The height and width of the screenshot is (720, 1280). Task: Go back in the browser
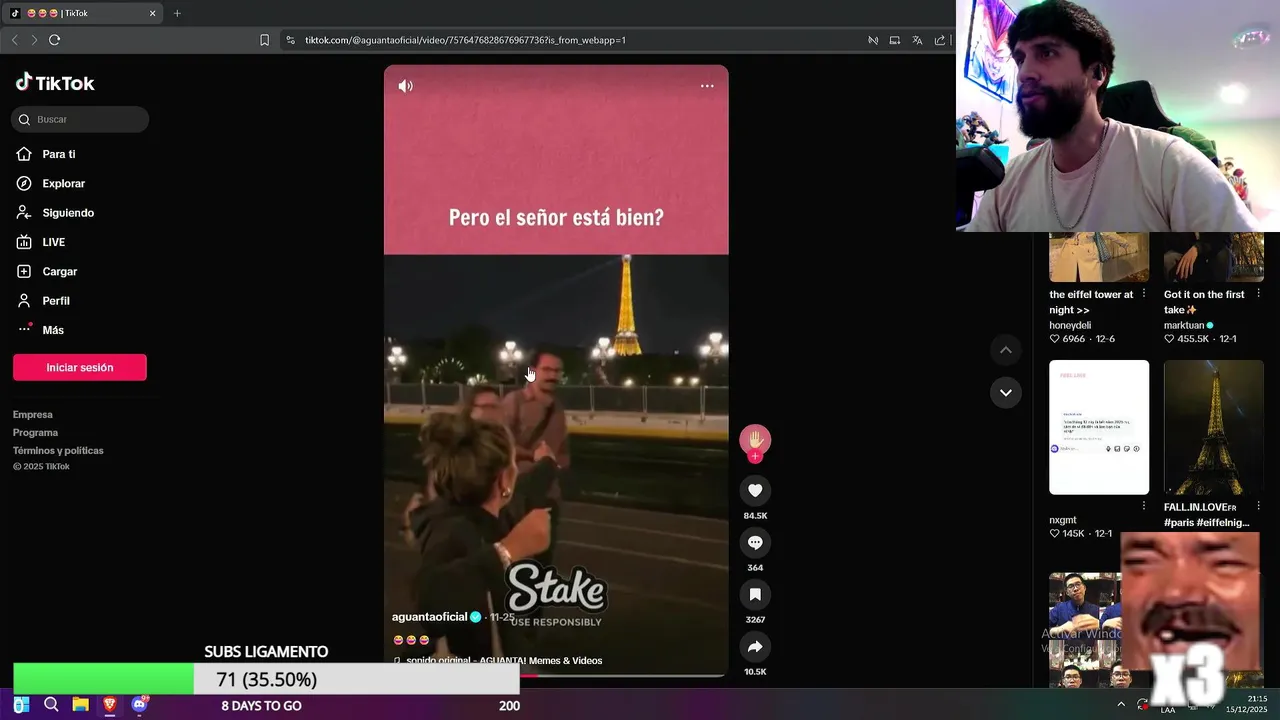pyautogui.click(x=14, y=40)
